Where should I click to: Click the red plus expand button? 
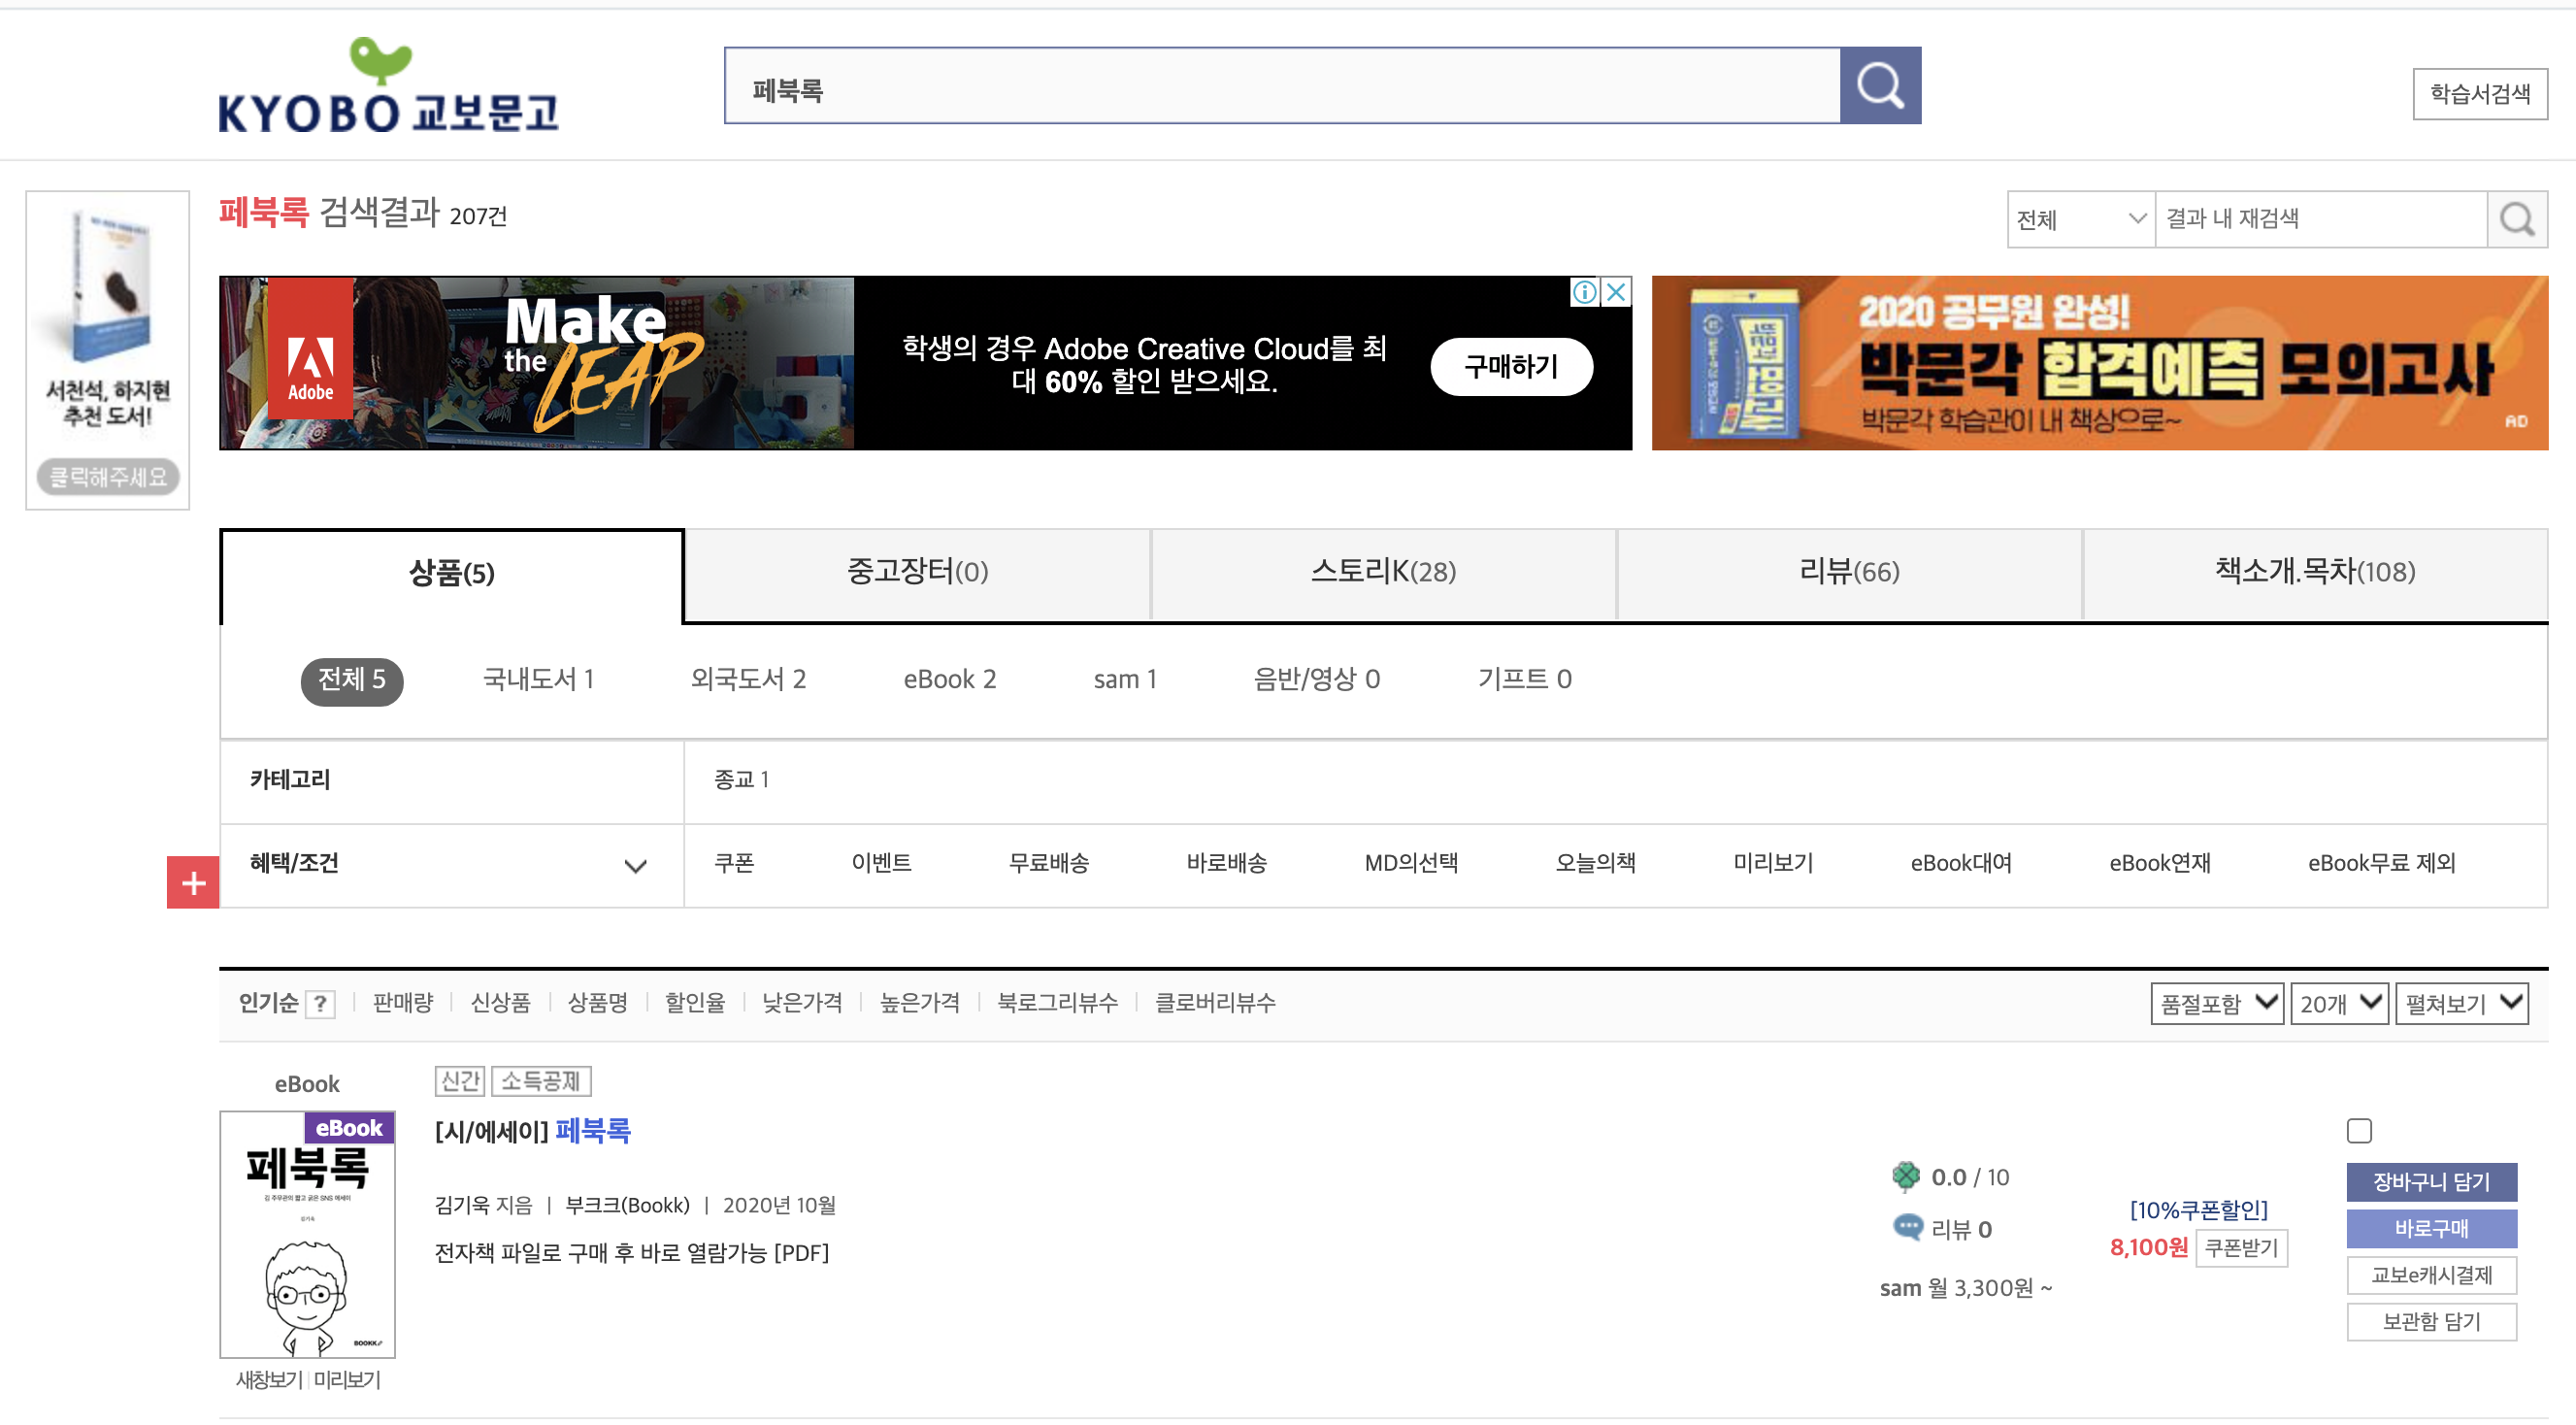(x=193, y=882)
